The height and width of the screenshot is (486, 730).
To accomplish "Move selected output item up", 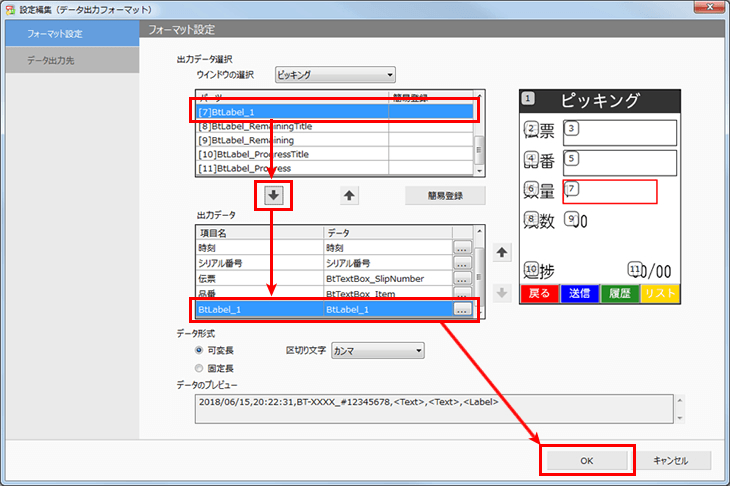I will point(503,252).
